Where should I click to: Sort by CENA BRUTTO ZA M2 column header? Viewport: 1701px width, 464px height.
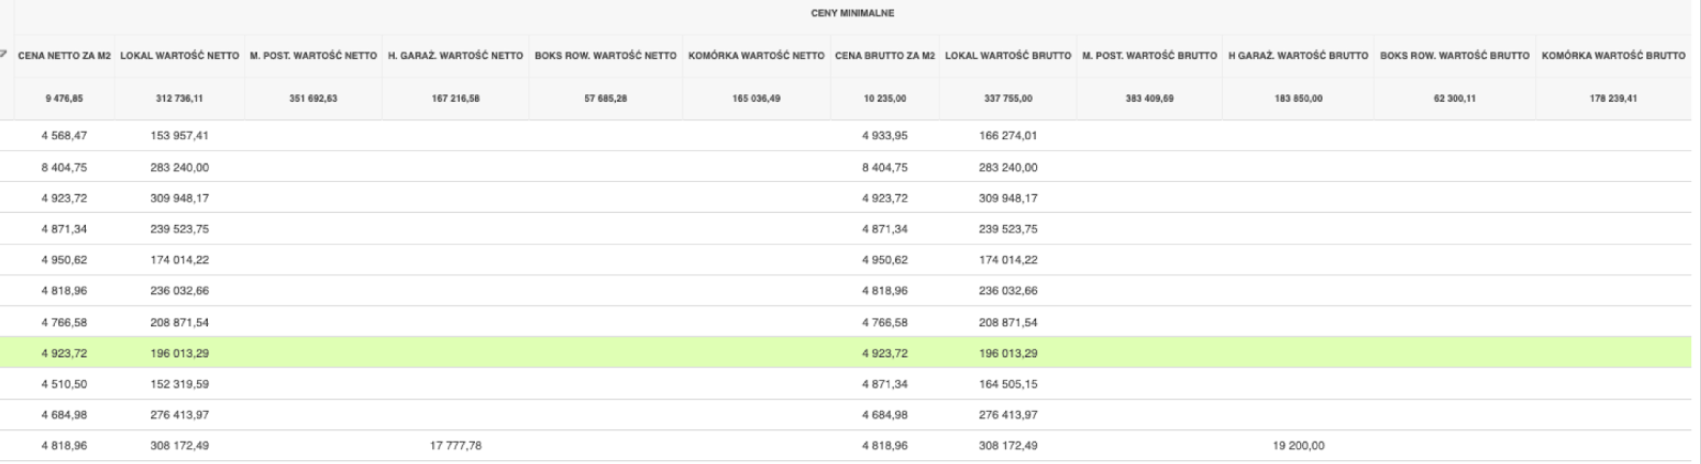885,55
